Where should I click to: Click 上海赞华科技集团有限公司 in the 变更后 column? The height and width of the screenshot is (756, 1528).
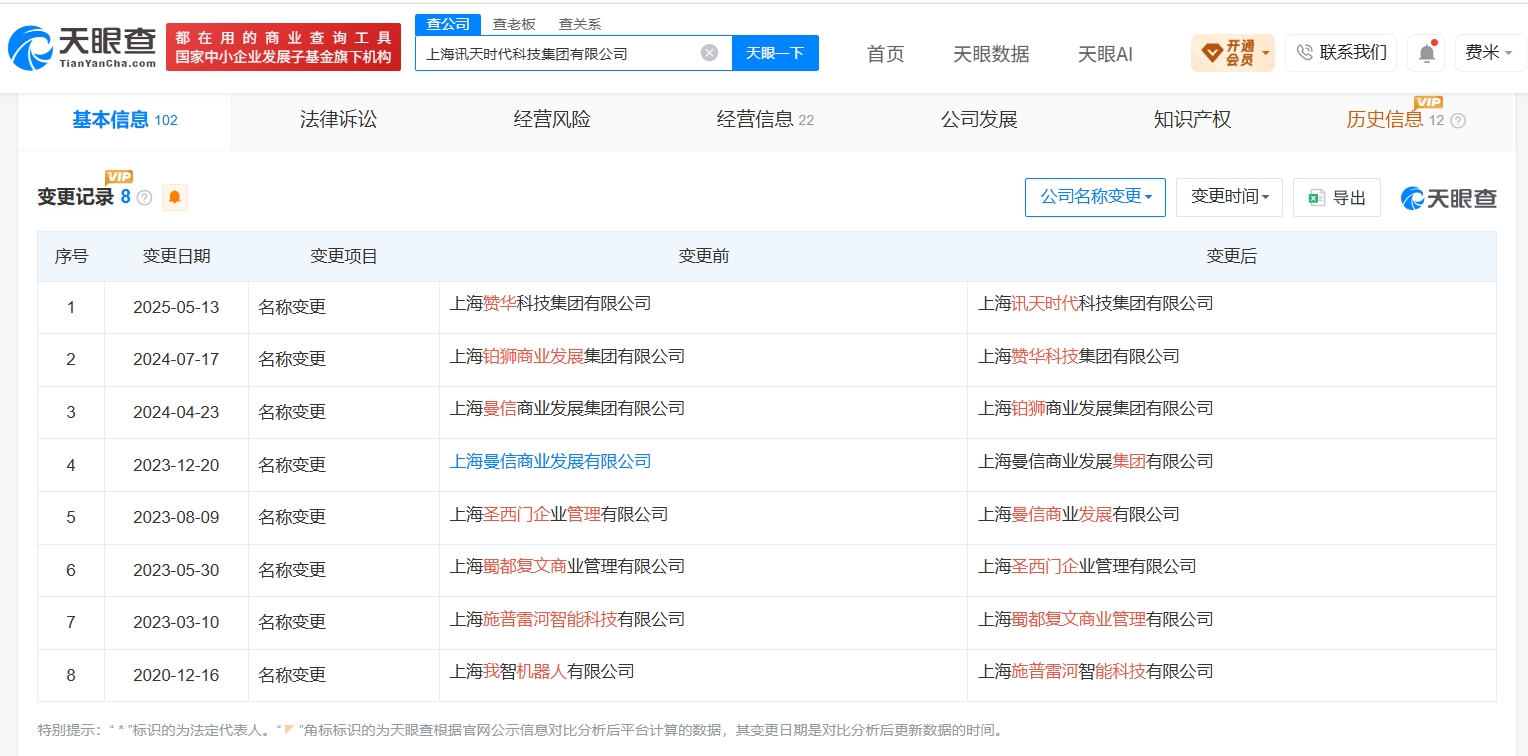click(x=1079, y=356)
